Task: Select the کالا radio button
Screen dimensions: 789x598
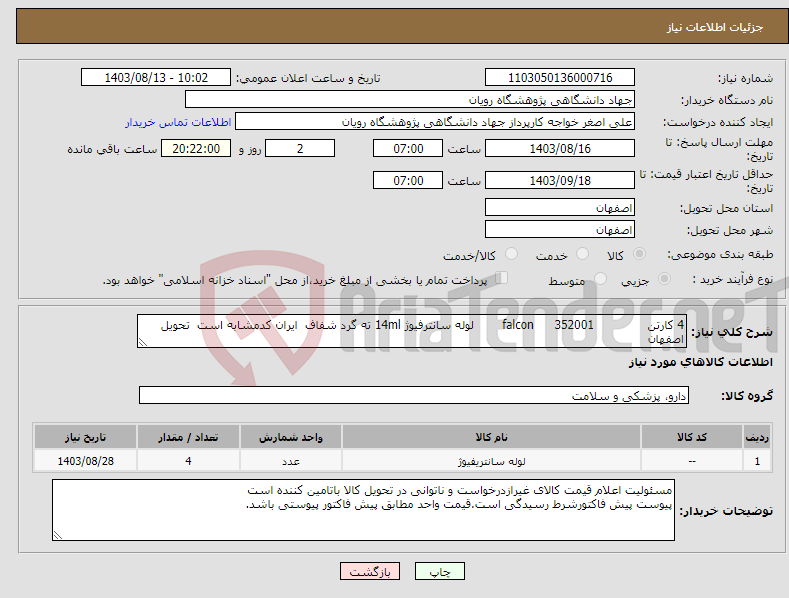Action: pos(639,254)
